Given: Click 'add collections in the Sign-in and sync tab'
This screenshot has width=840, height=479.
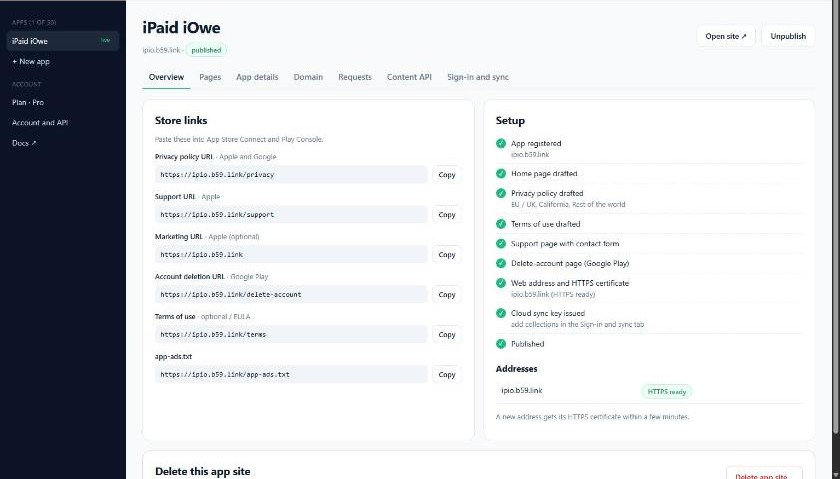Looking at the screenshot, I should [578, 325].
